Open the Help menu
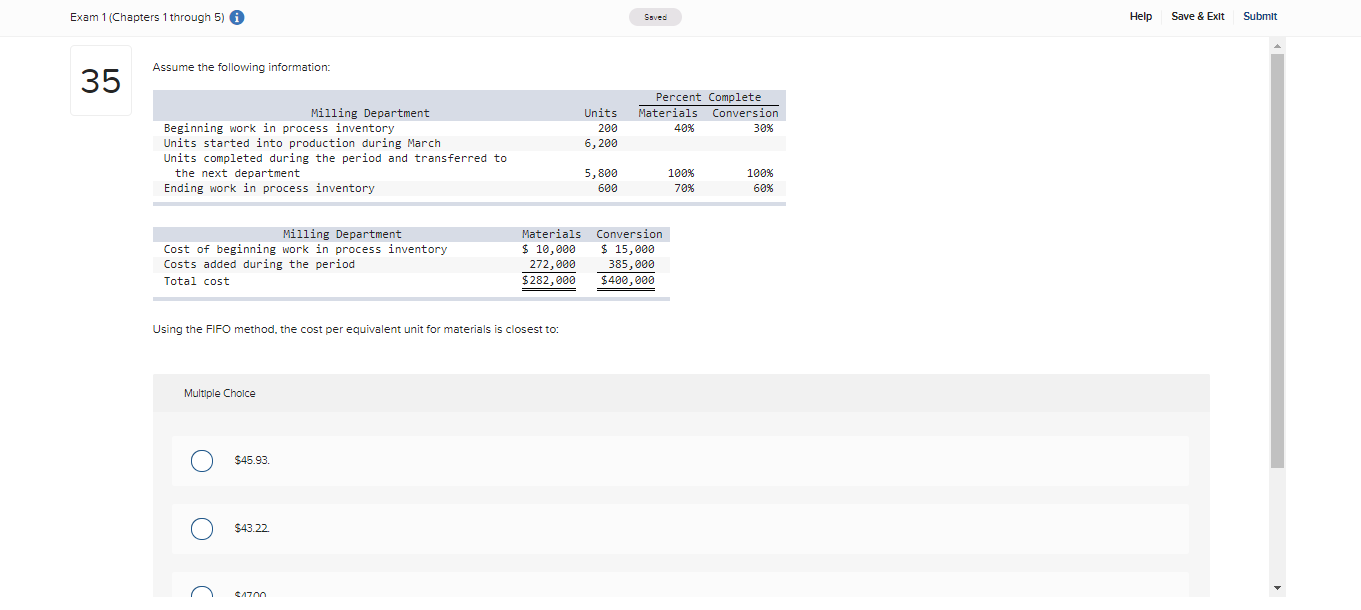 pyautogui.click(x=1140, y=16)
